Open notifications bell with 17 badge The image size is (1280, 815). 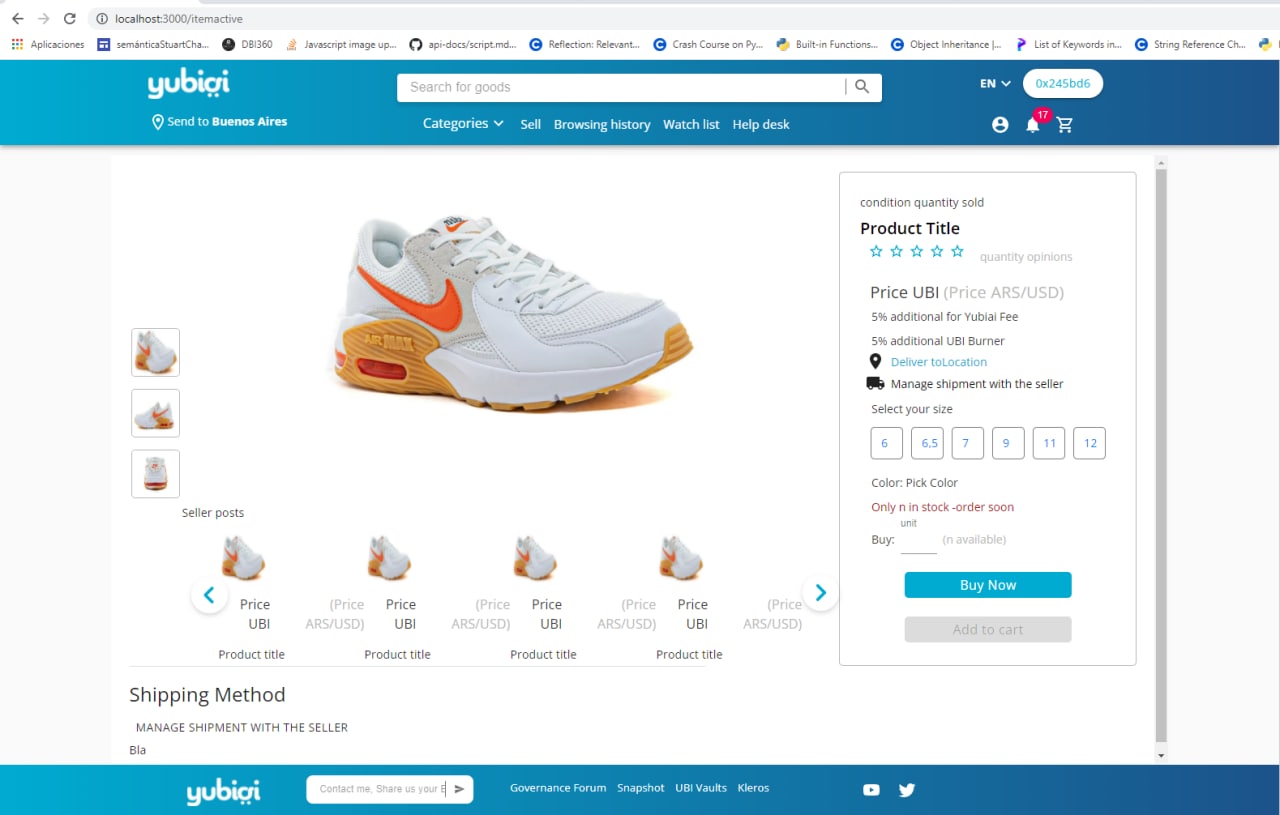[x=1034, y=123]
